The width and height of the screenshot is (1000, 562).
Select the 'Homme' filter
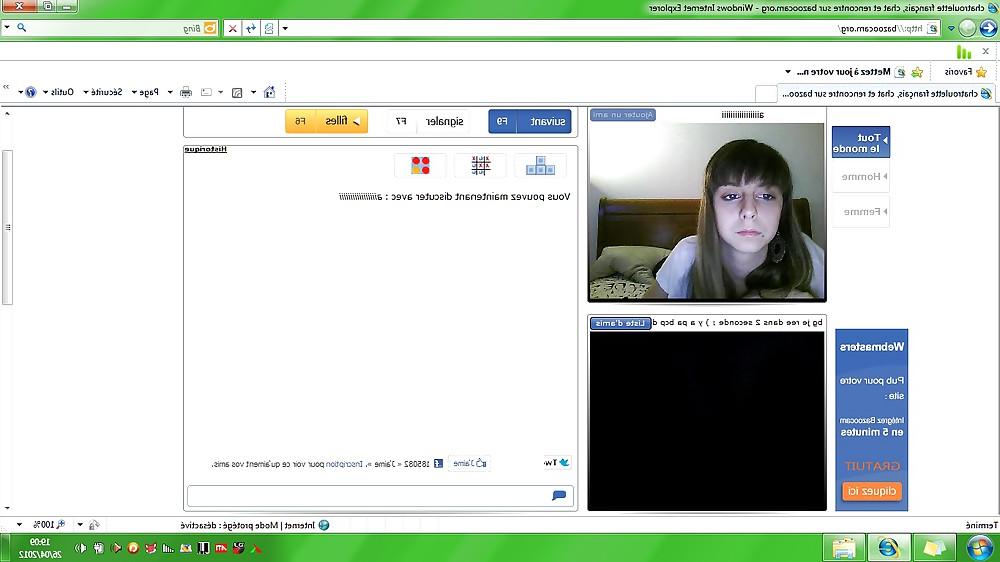click(860, 177)
